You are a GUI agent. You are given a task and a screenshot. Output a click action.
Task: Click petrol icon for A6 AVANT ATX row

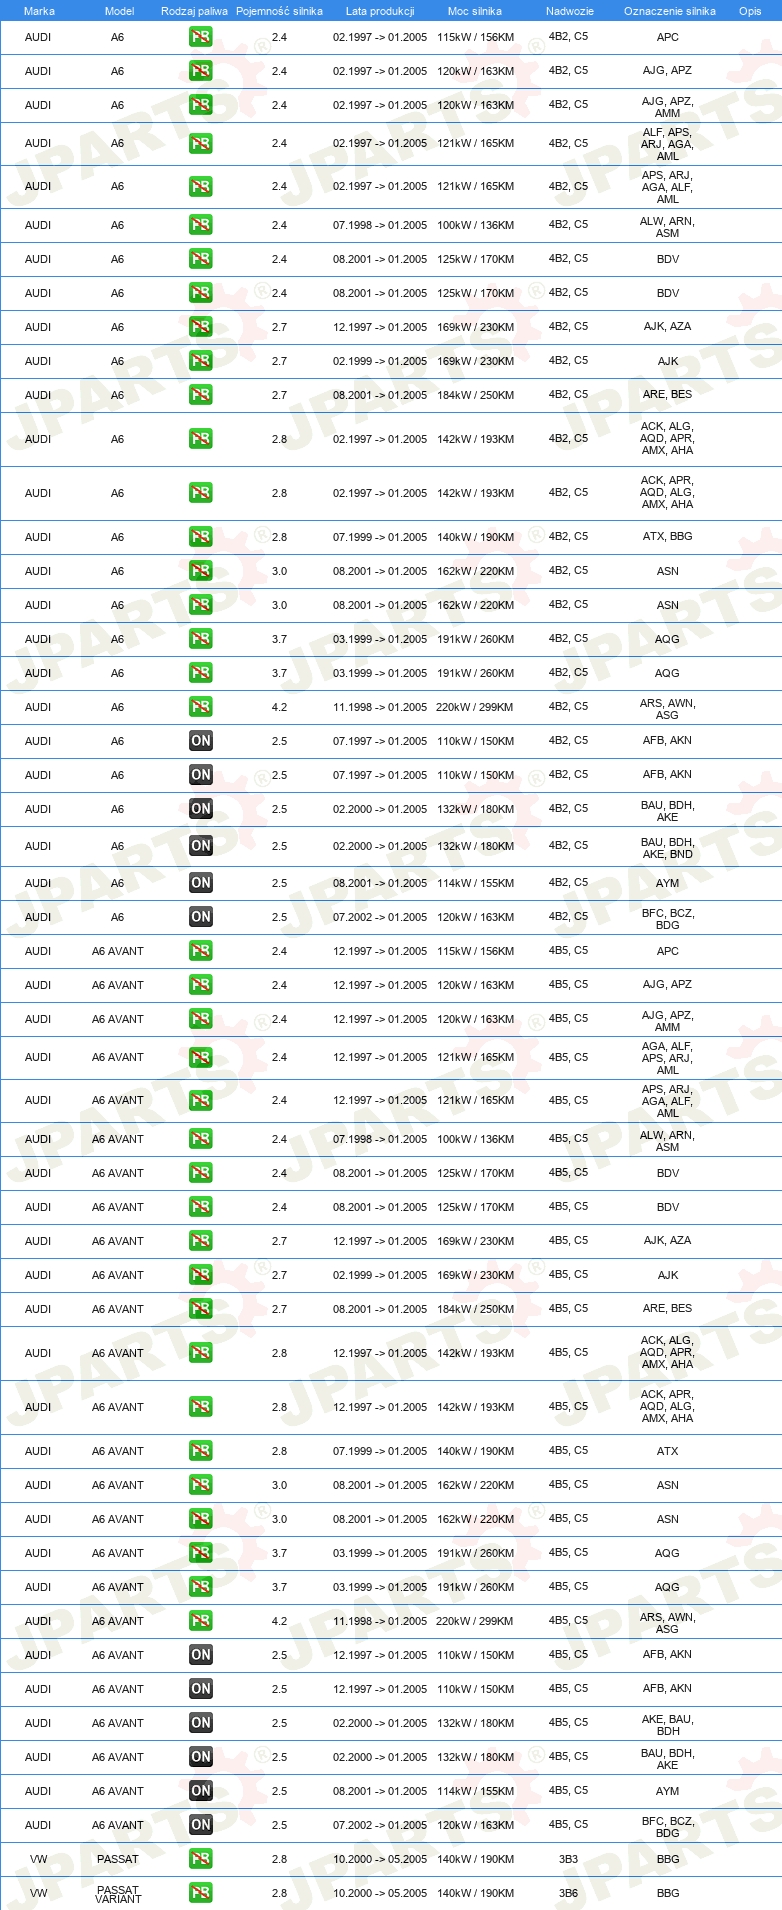point(201,1451)
